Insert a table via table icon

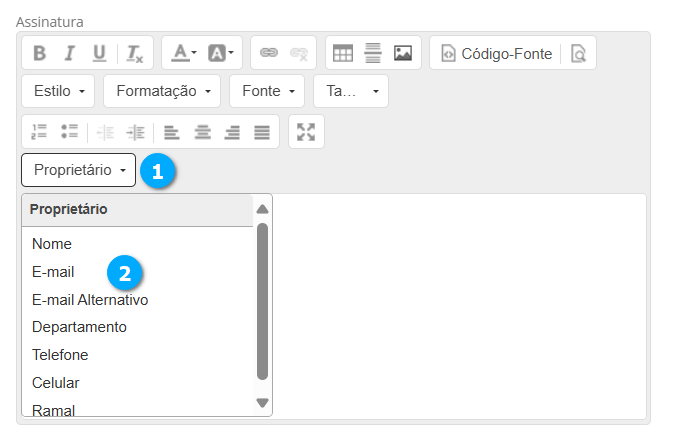tap(343, 53)
